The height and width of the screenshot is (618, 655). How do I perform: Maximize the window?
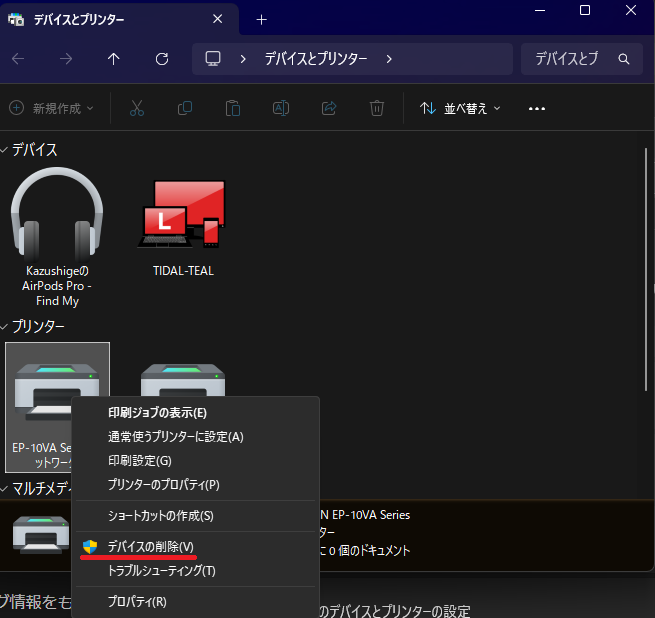point(585,10)
